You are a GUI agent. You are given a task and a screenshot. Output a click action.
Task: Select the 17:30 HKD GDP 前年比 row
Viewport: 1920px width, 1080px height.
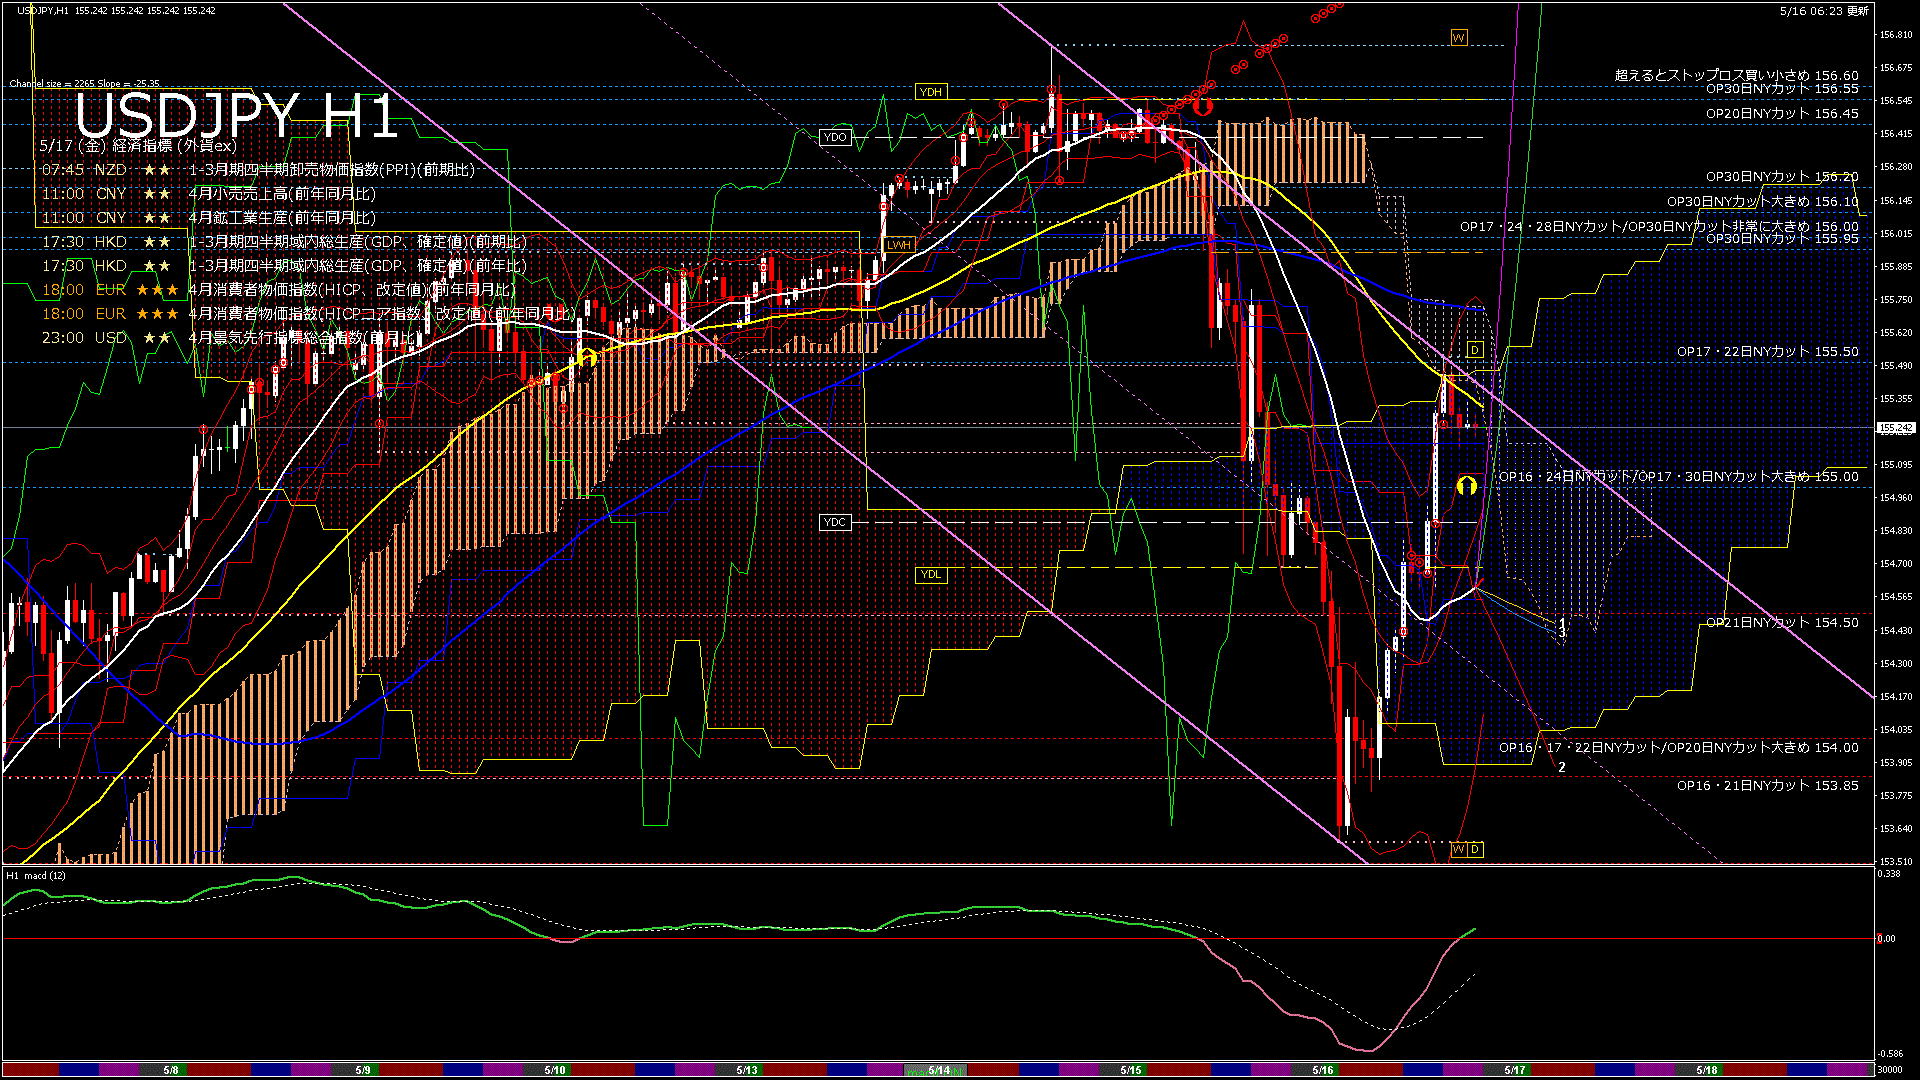pos(284,266)
